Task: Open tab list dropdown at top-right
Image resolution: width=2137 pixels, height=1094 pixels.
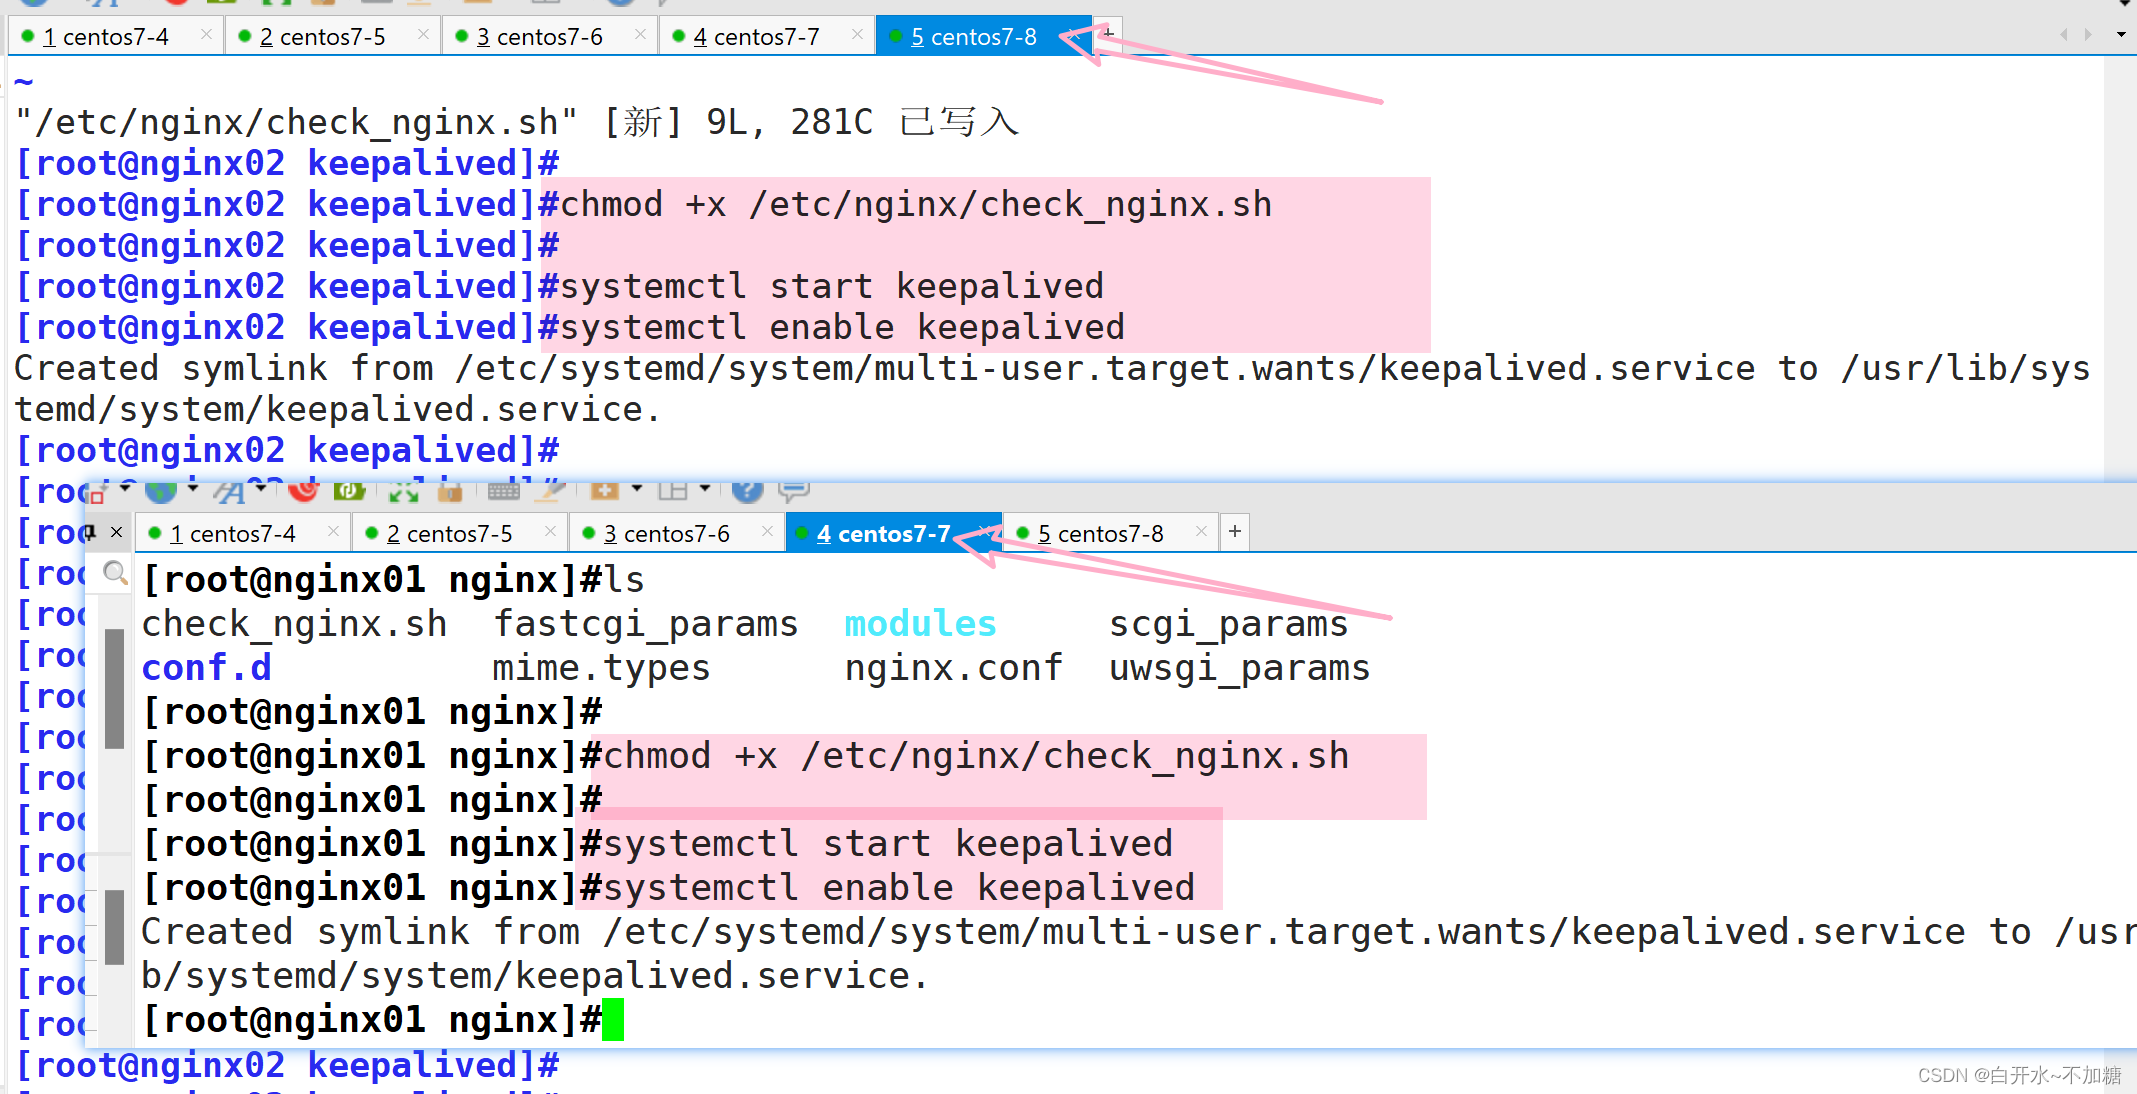Action: (2121, 35)
